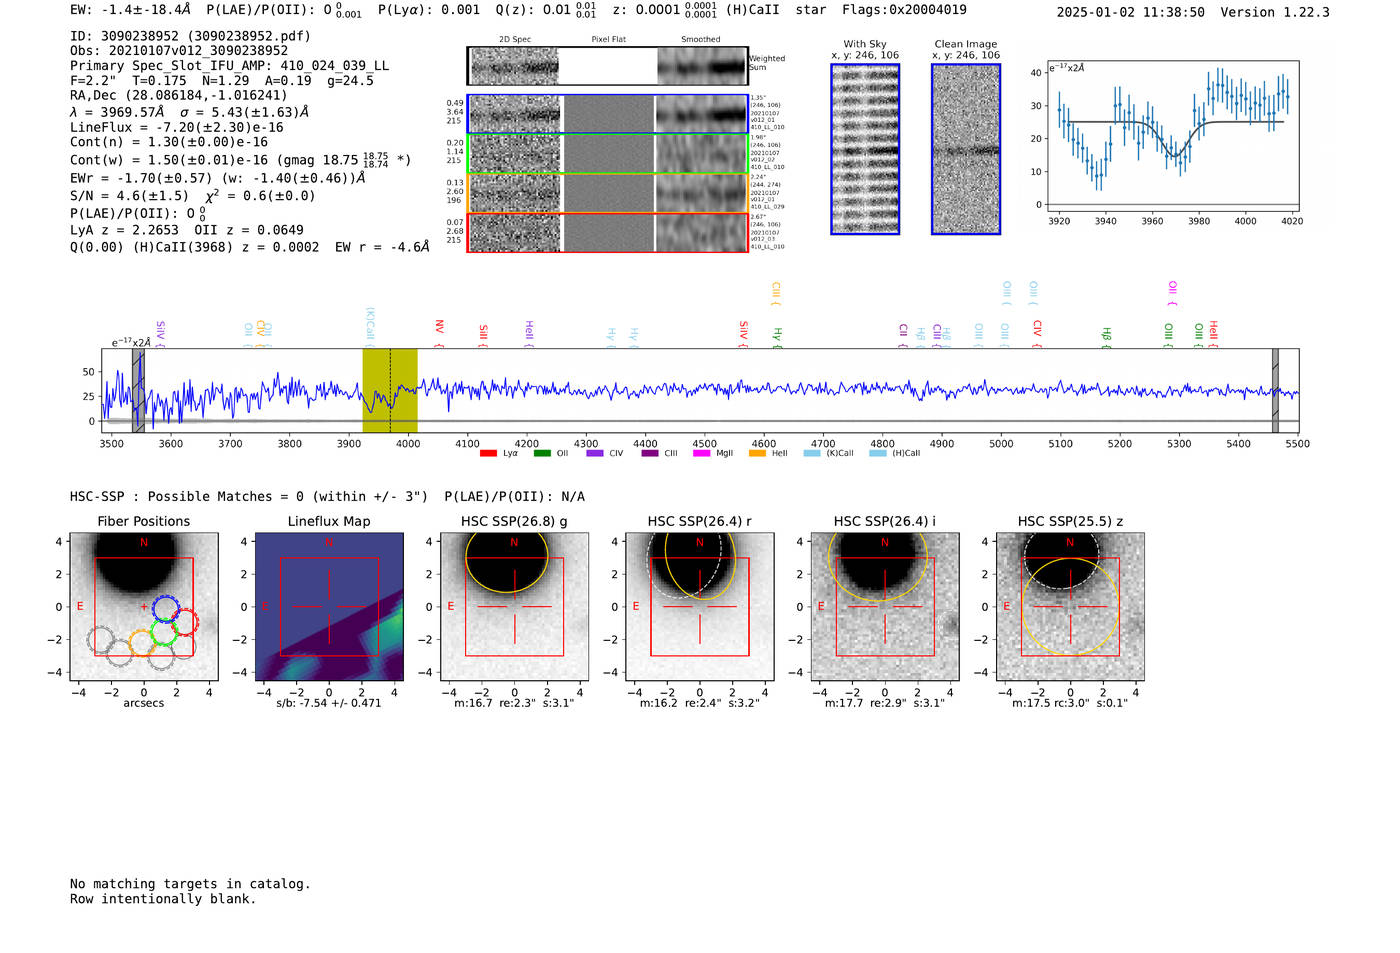1400x953 pixels.
Task: Click the 'No matching targets in catalog.' text
Action: [190, 884]
